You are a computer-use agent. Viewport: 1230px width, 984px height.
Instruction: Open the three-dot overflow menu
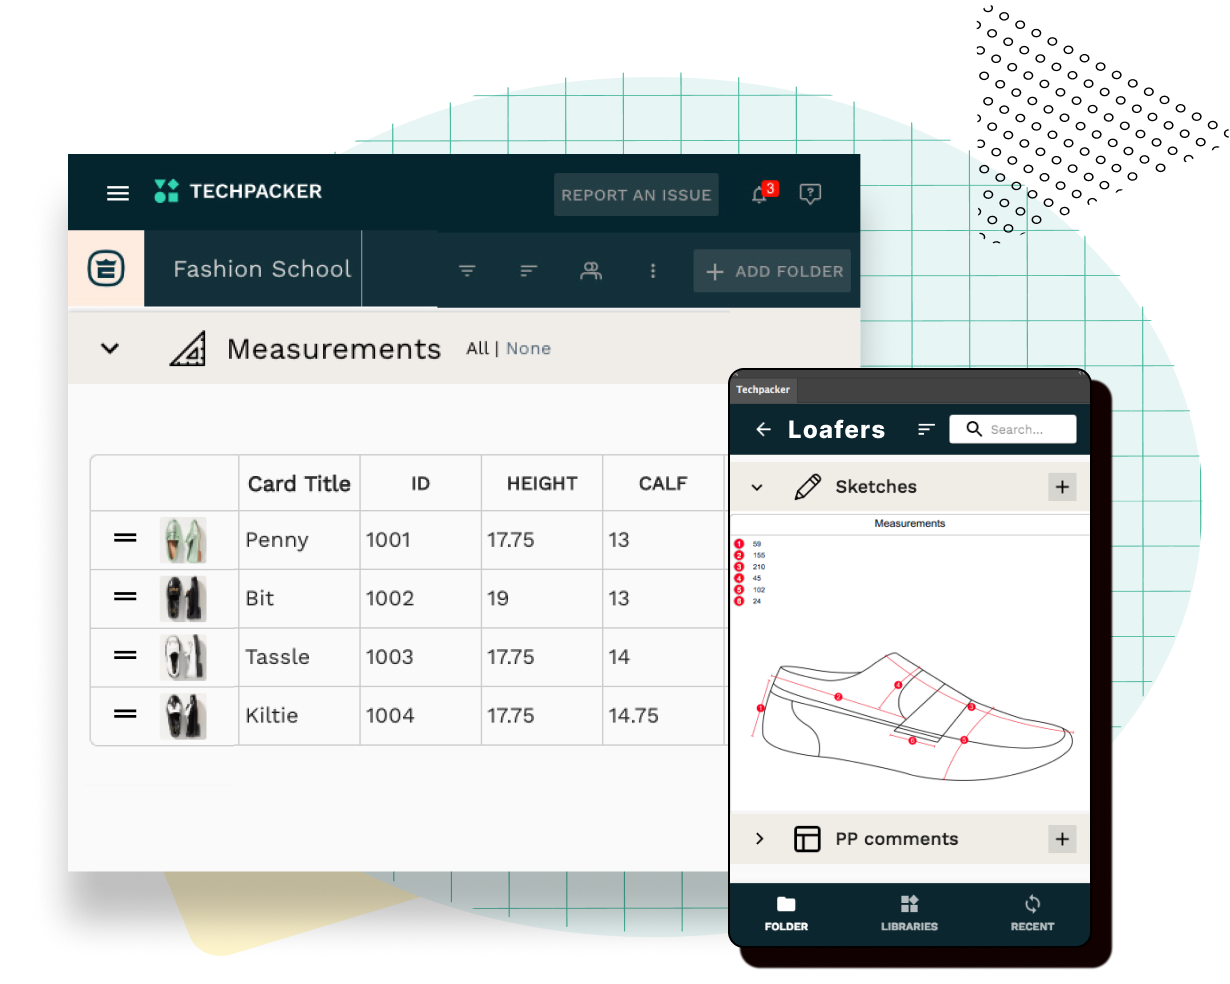[x=653, y=270]
